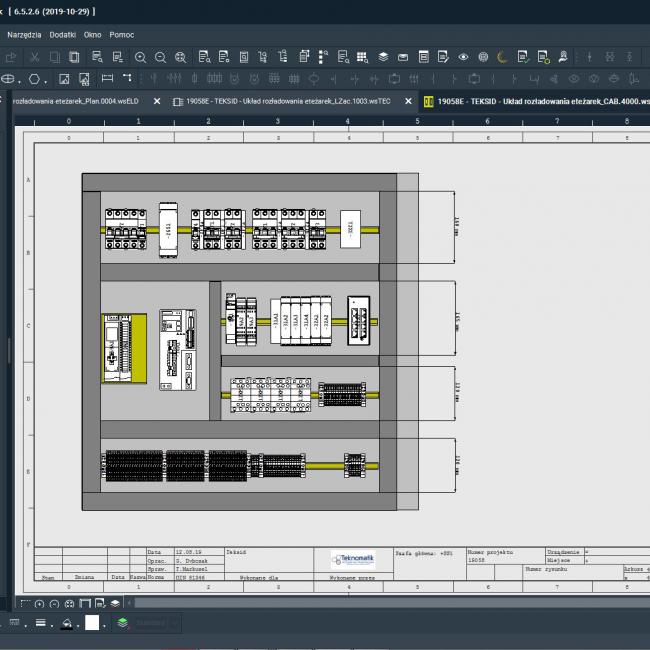This screenshot has height=650, width=650.
Task: Toggle the eye visibility icon
Action: [463, 57]
